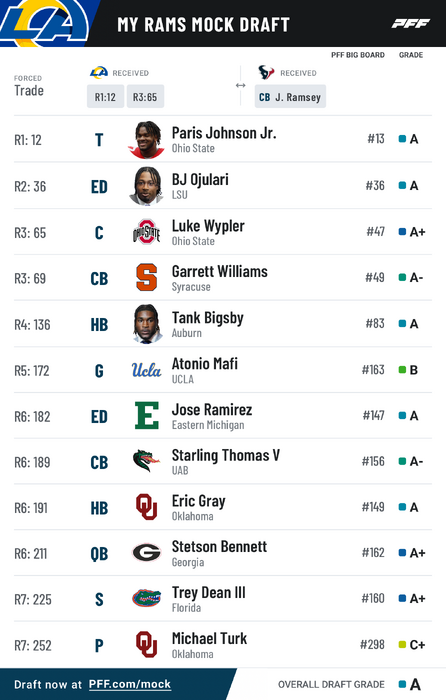
Task: Open the PFF.com/mock link
Action: 130,684
